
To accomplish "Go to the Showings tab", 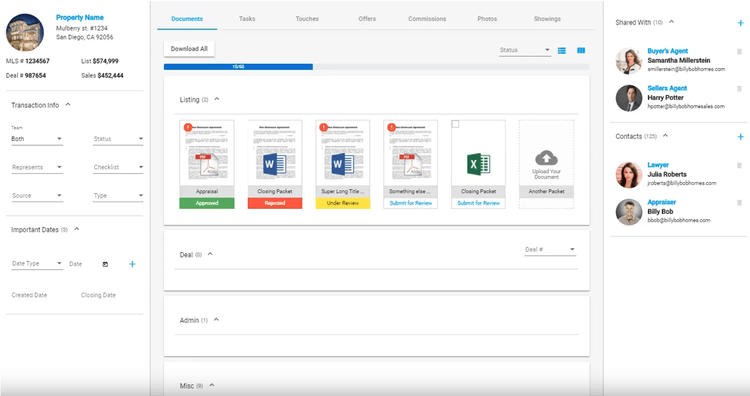I will pos(547,19).
